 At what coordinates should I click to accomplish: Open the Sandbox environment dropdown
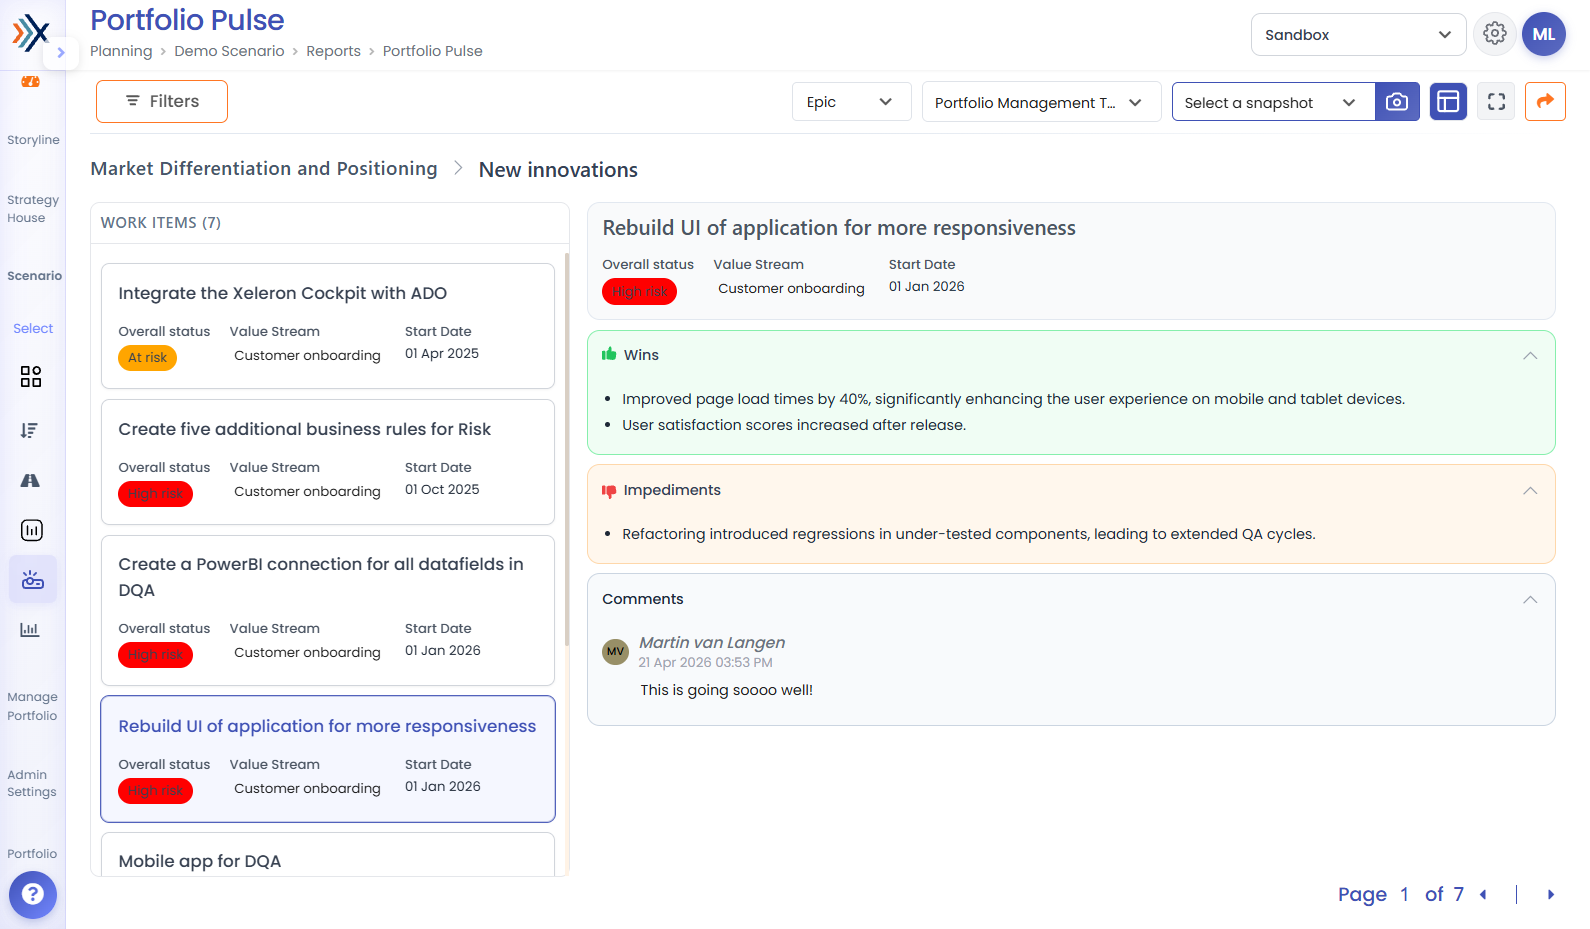point(1358,34)
